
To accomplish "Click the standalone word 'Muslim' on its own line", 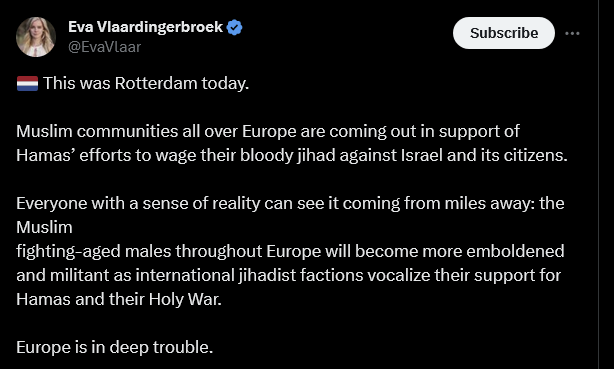I will point(44,227).
